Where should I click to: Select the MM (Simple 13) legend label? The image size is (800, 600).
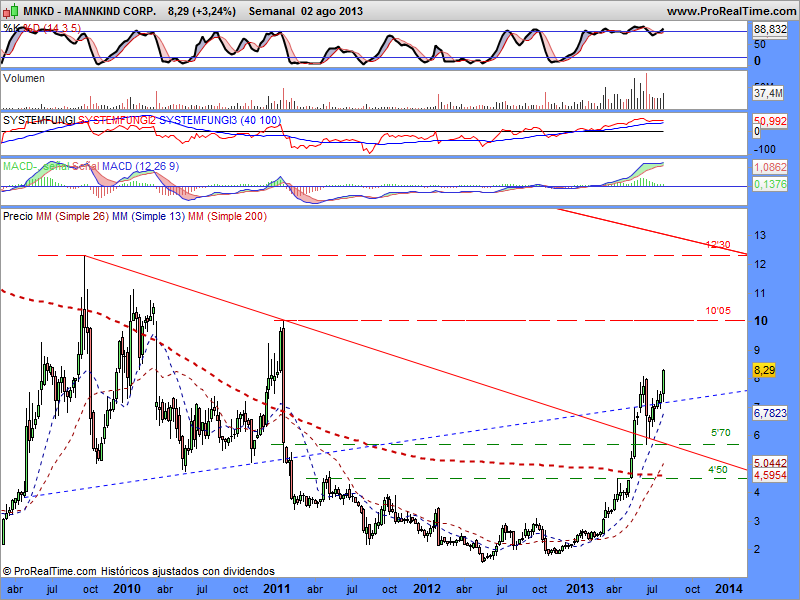[x=148, y=216]
